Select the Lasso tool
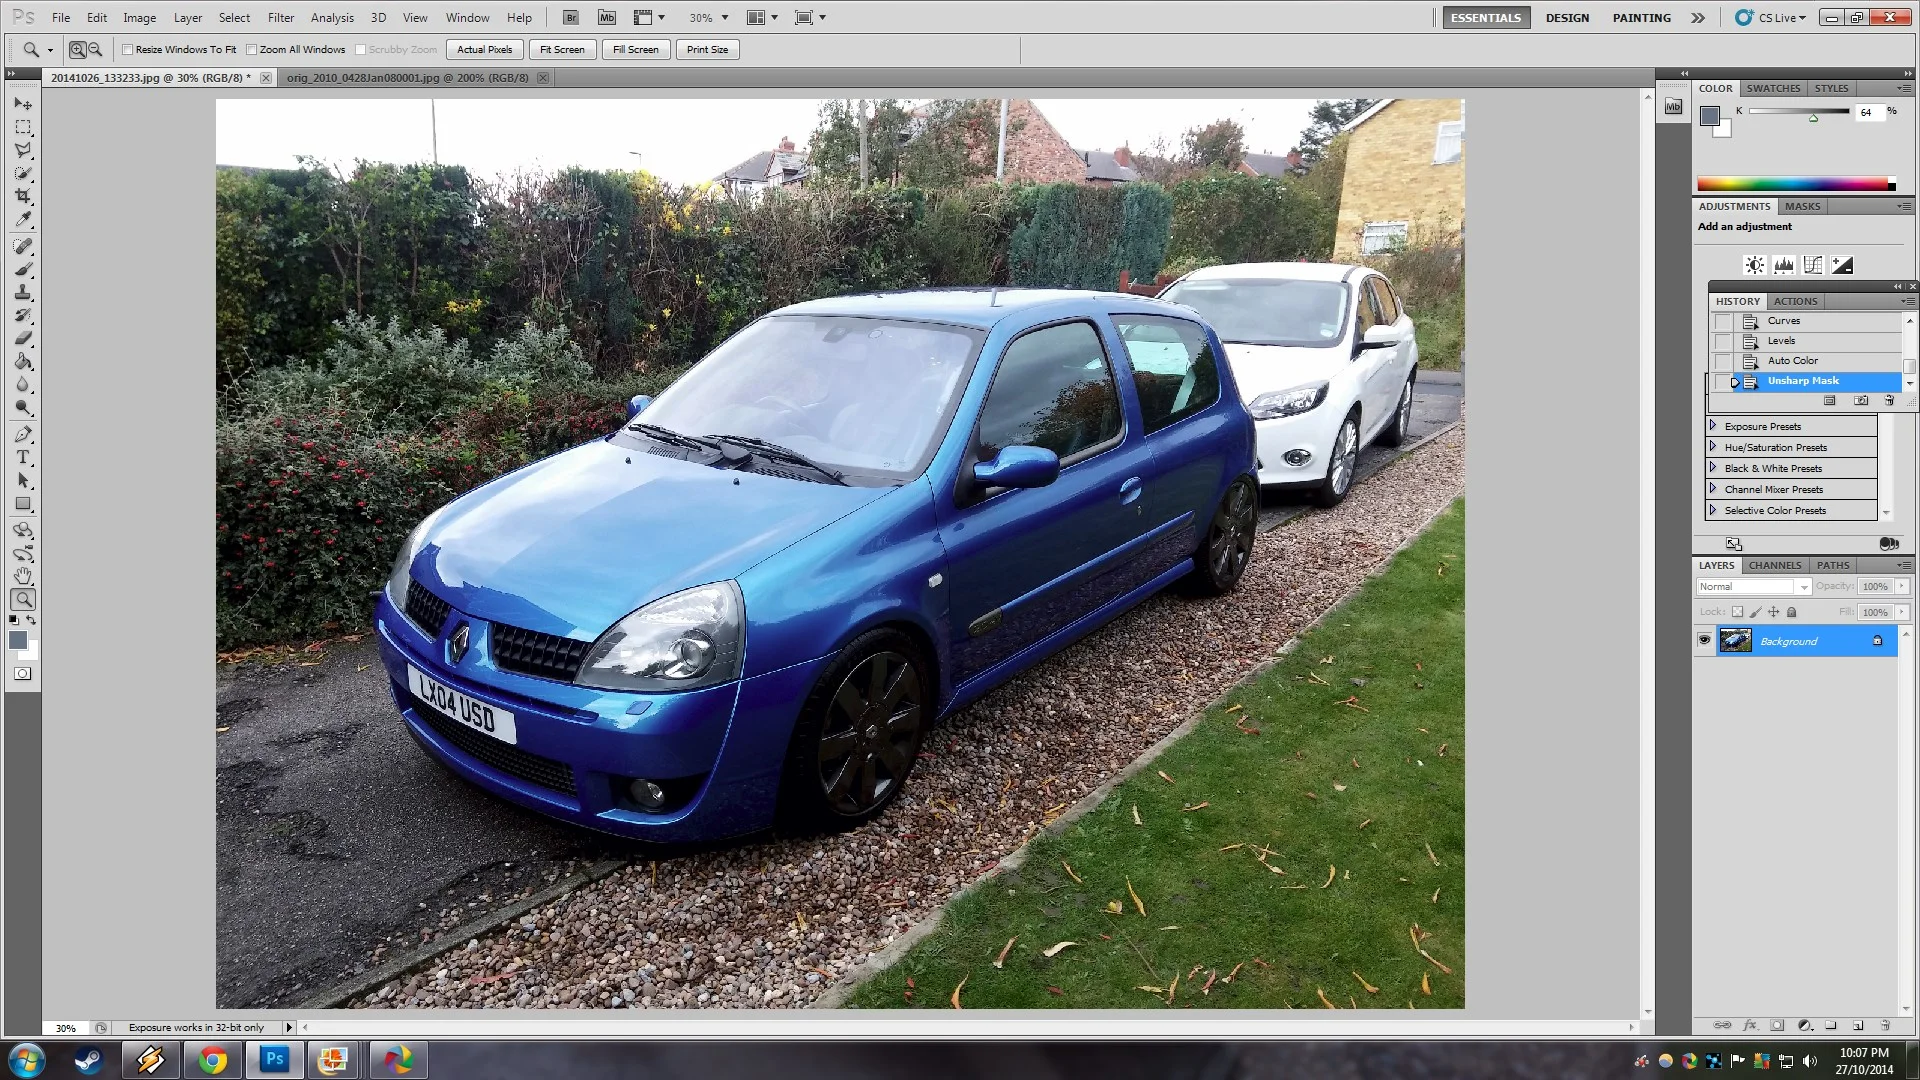 pyautogui.click(x=23, y=151)
